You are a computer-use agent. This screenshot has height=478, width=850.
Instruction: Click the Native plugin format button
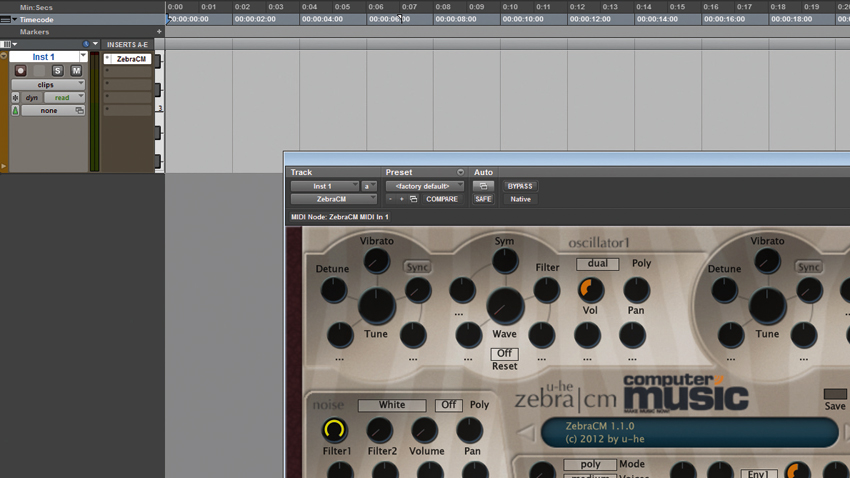coord(520,199)
